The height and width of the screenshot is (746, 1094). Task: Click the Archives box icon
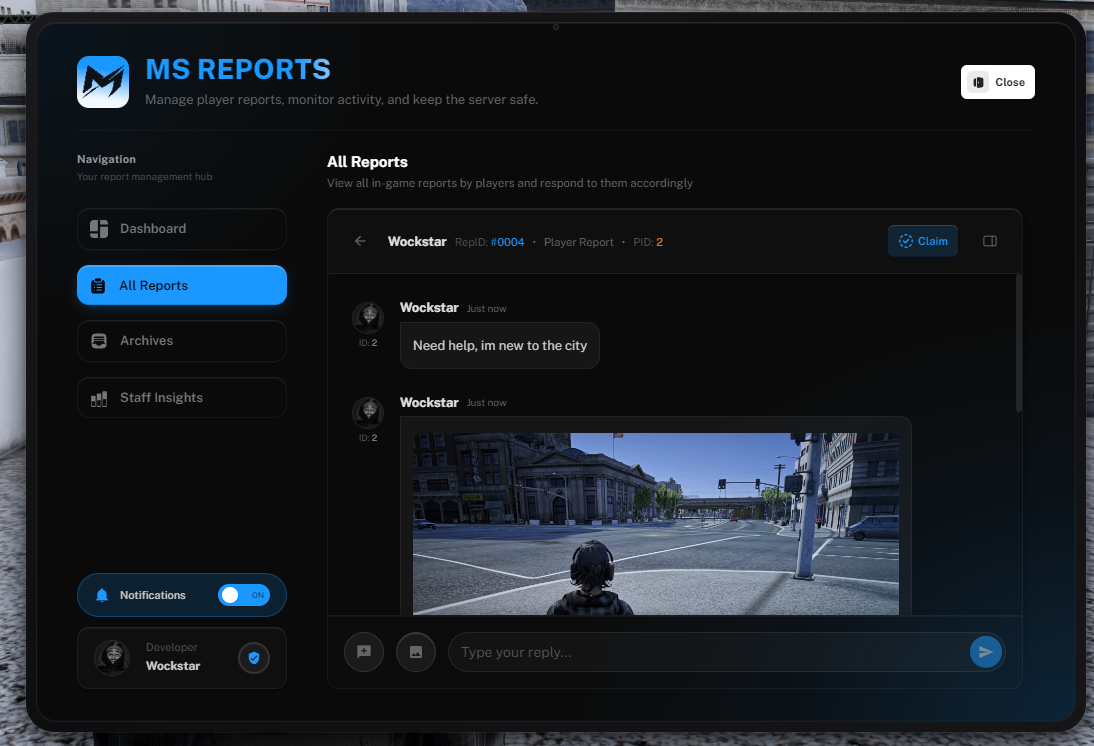99,341
